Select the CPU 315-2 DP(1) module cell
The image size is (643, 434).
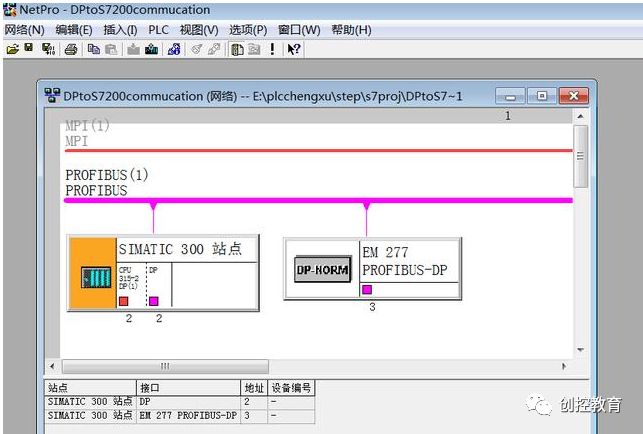(x=132, y=285)
